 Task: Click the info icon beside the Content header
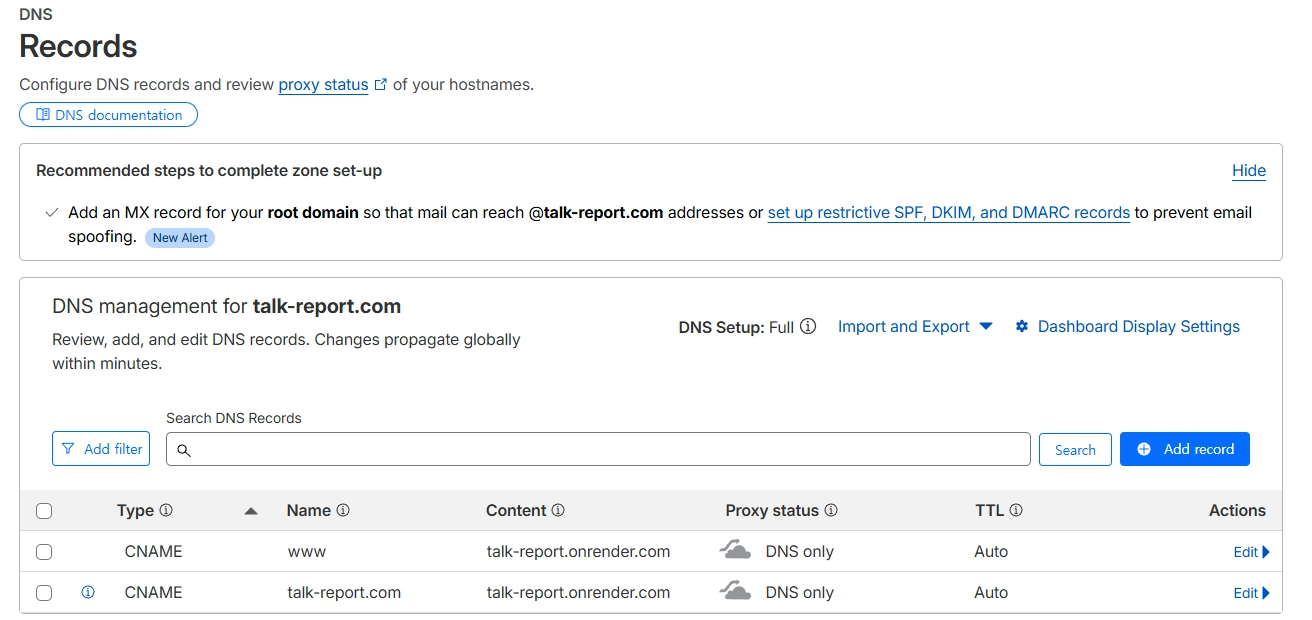(558, 510)
